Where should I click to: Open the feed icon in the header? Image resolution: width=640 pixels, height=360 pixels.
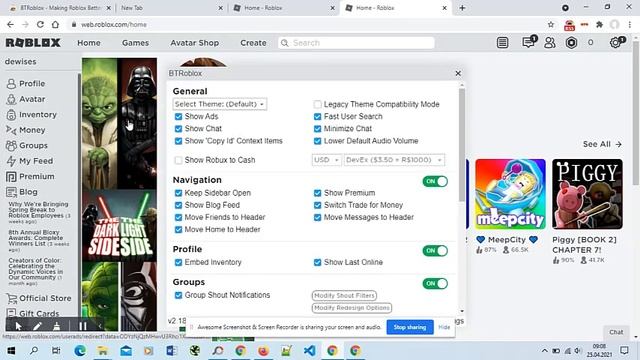point(502,42)
